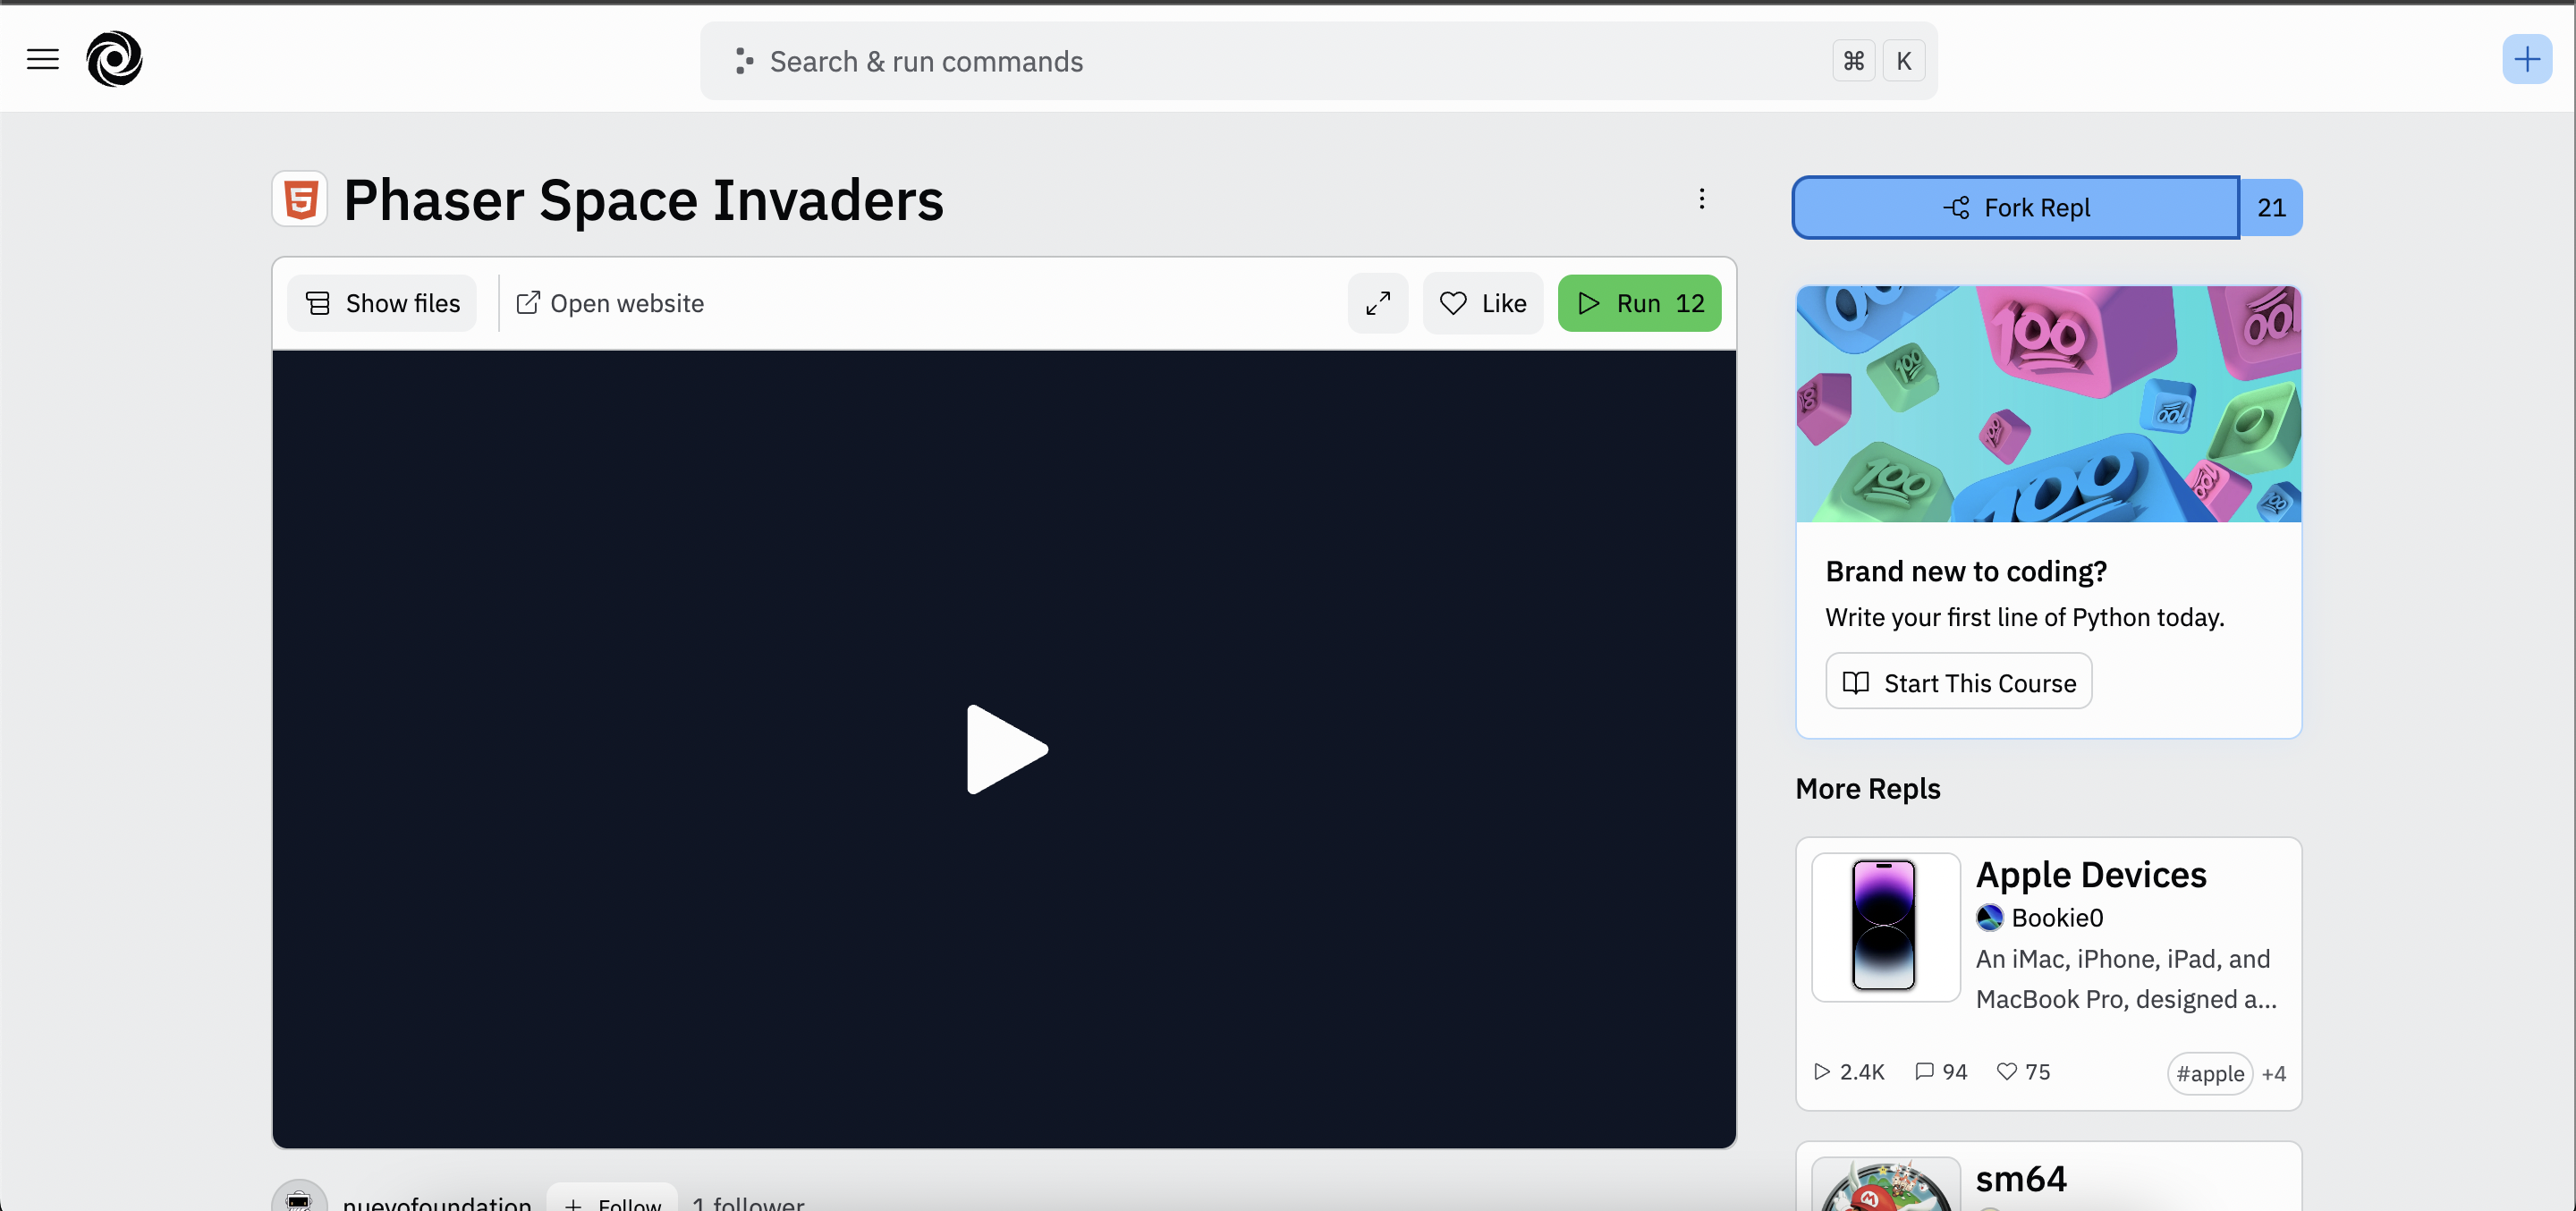
Task: Like this Repl with heart button
Action: point(1482,303)
